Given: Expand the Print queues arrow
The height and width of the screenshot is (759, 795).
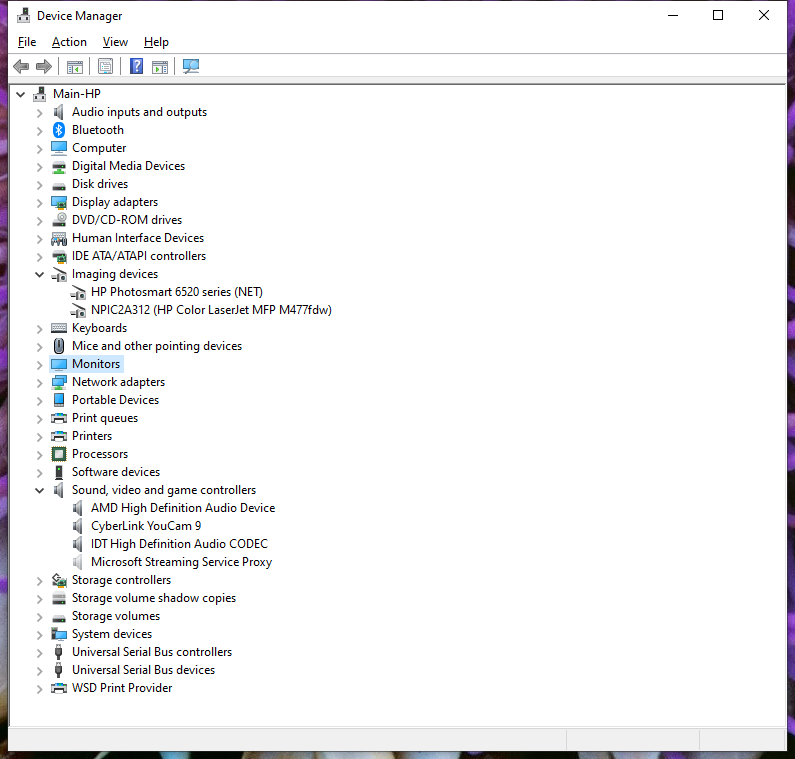Looking at the screenshot, I should tap(40, 418).
